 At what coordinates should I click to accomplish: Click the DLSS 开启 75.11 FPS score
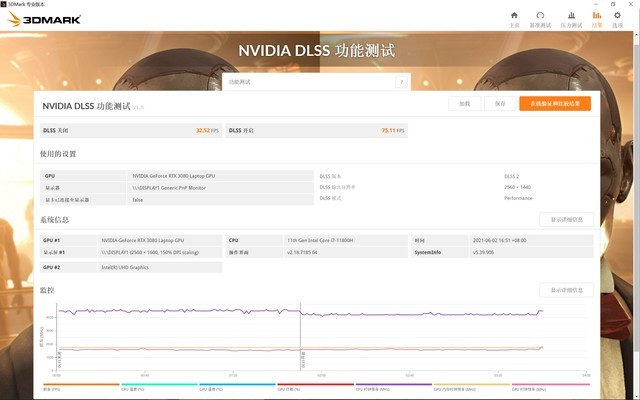coord(317,131)
